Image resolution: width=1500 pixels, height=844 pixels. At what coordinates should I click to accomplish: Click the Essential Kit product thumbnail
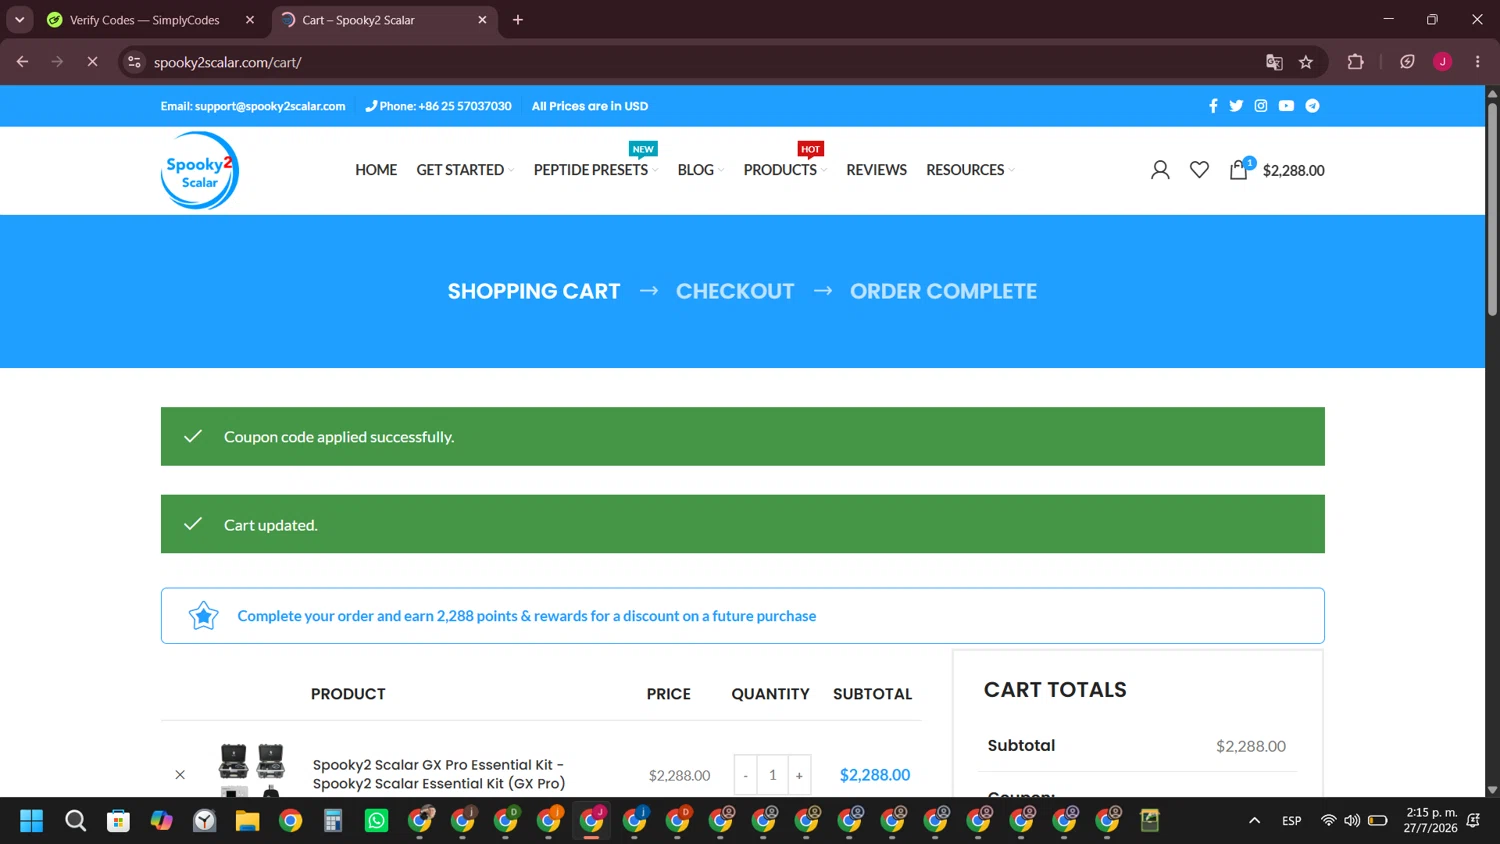[x=252, y=770]
